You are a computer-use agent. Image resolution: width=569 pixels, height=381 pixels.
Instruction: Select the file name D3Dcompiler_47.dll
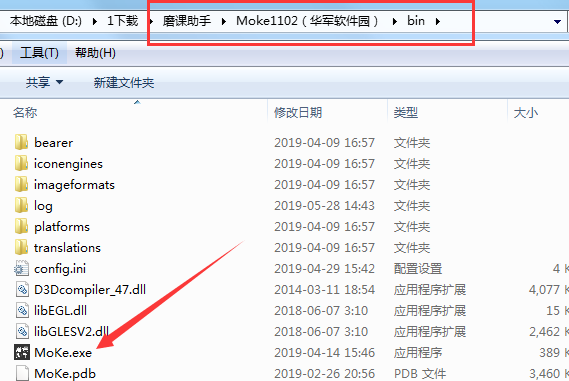(x=90, y=290)
